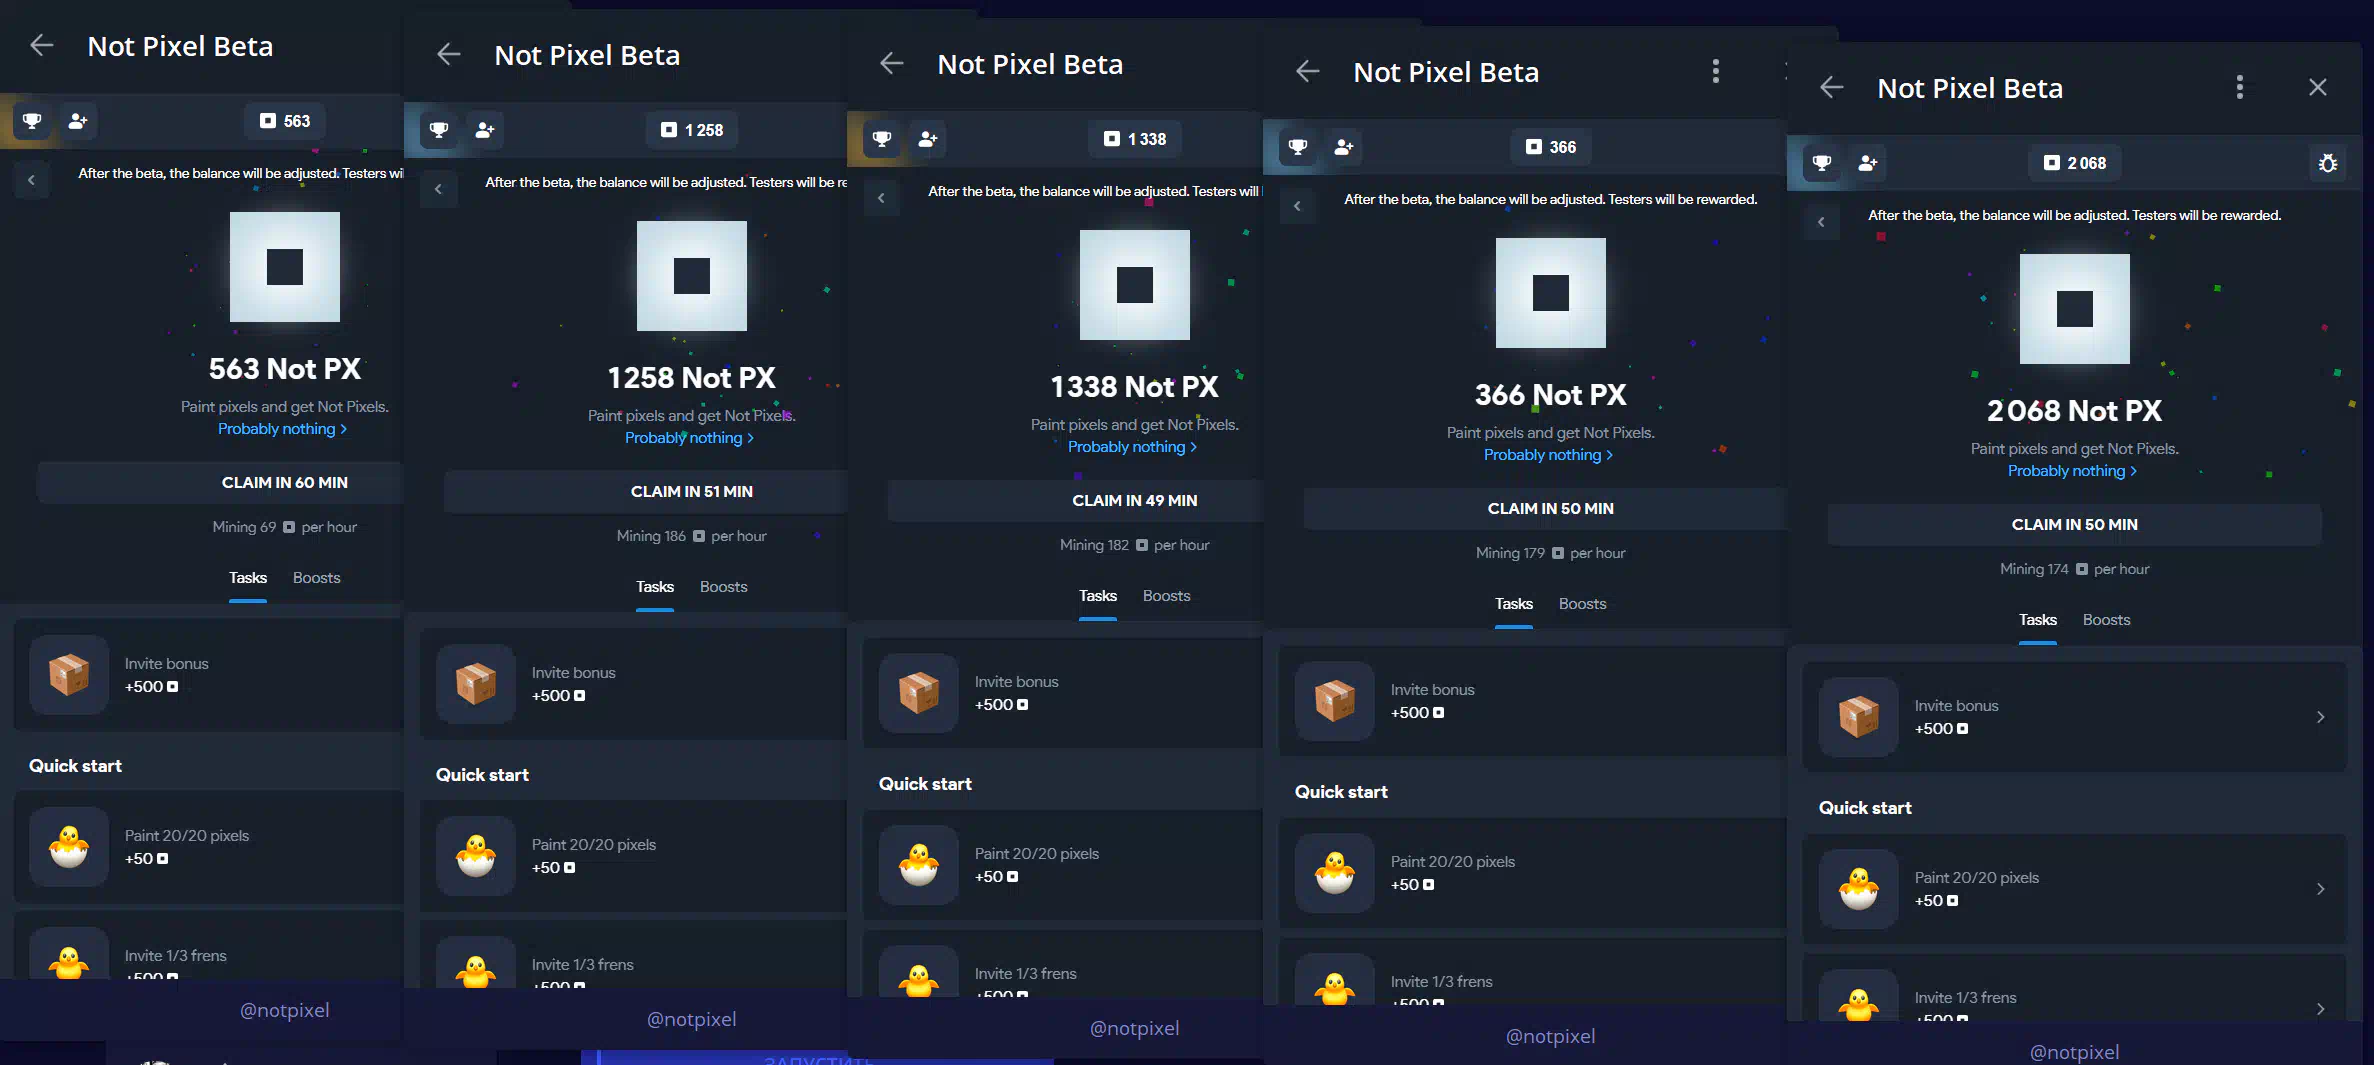Click CLAIM IN 50 MIN in the 366 window
This screenshot has width=2374, height=1065.
(x=1545, y=509)
